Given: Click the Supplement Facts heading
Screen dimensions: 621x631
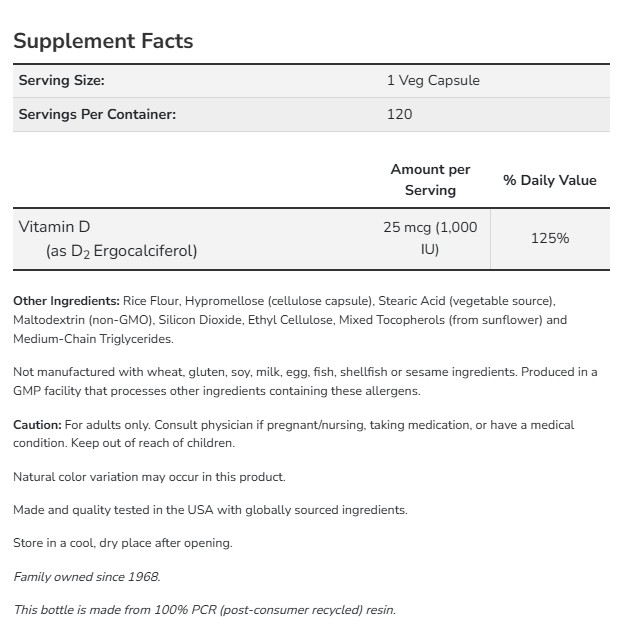Looking at the screenshot, I should [103, 41].
